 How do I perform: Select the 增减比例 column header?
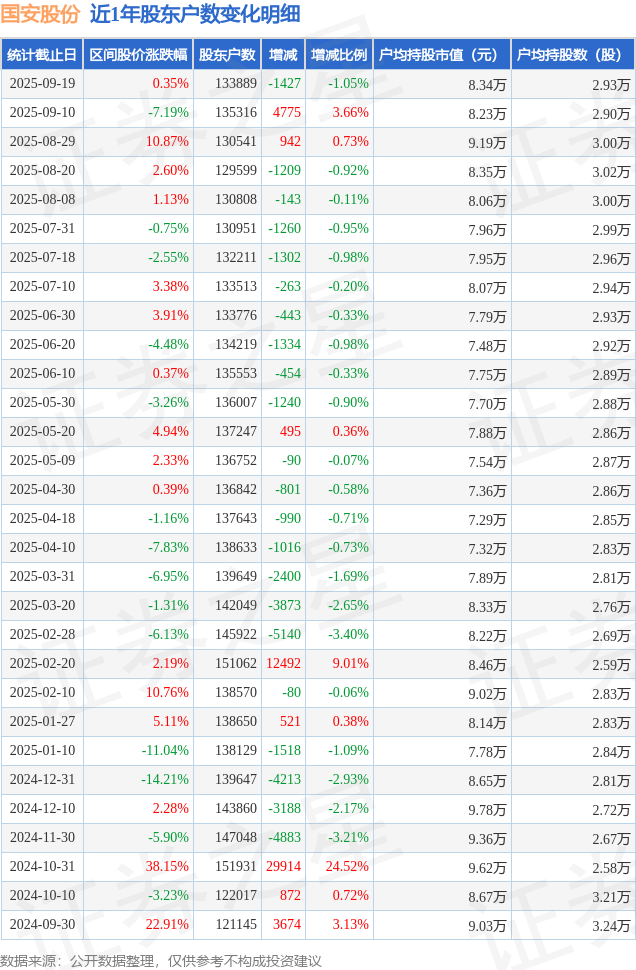tap(339, 55)
